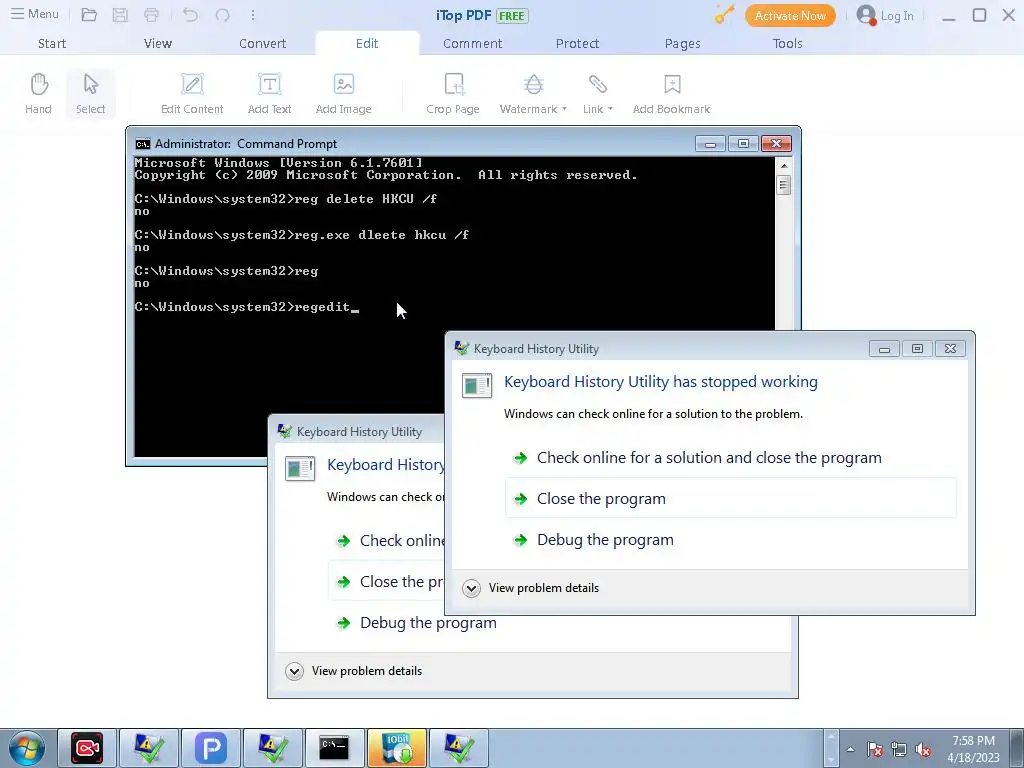Expand View problem details in back dialog
This screenshot has width=1024, height=768.
point(353,671)
